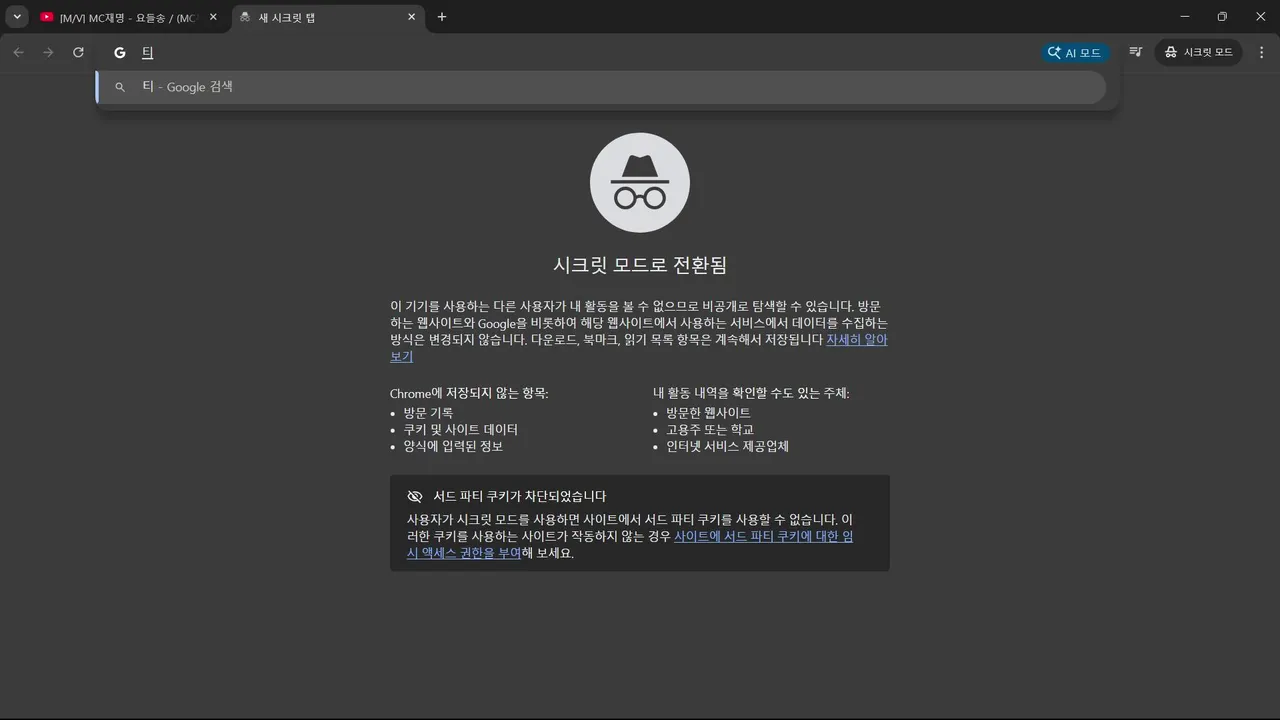The image size is (1280, 720).
Task: Select the 새 시크릿 탭 tab
Action: pos(328,17)
